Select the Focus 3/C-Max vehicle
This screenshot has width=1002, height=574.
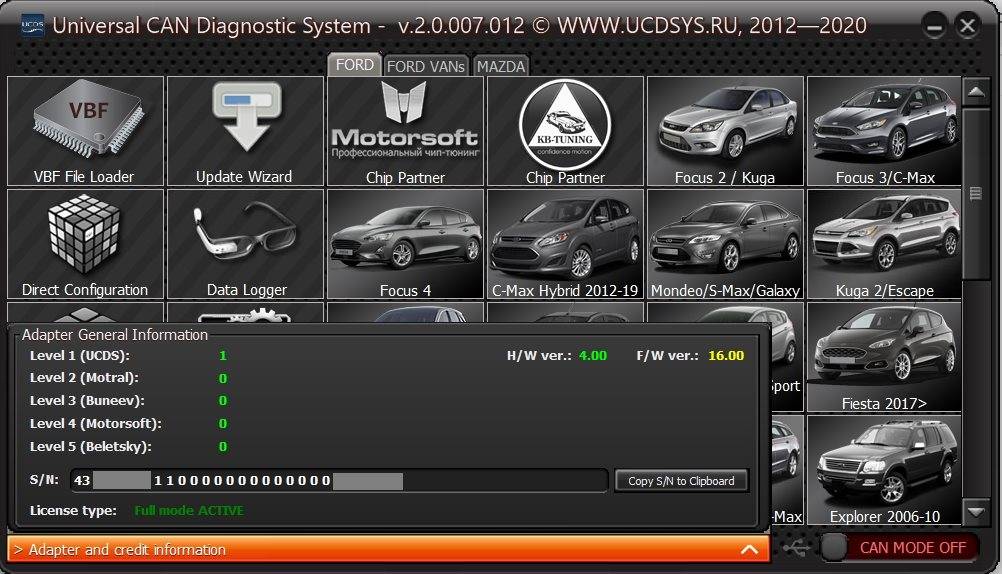[x=884, y=131]
